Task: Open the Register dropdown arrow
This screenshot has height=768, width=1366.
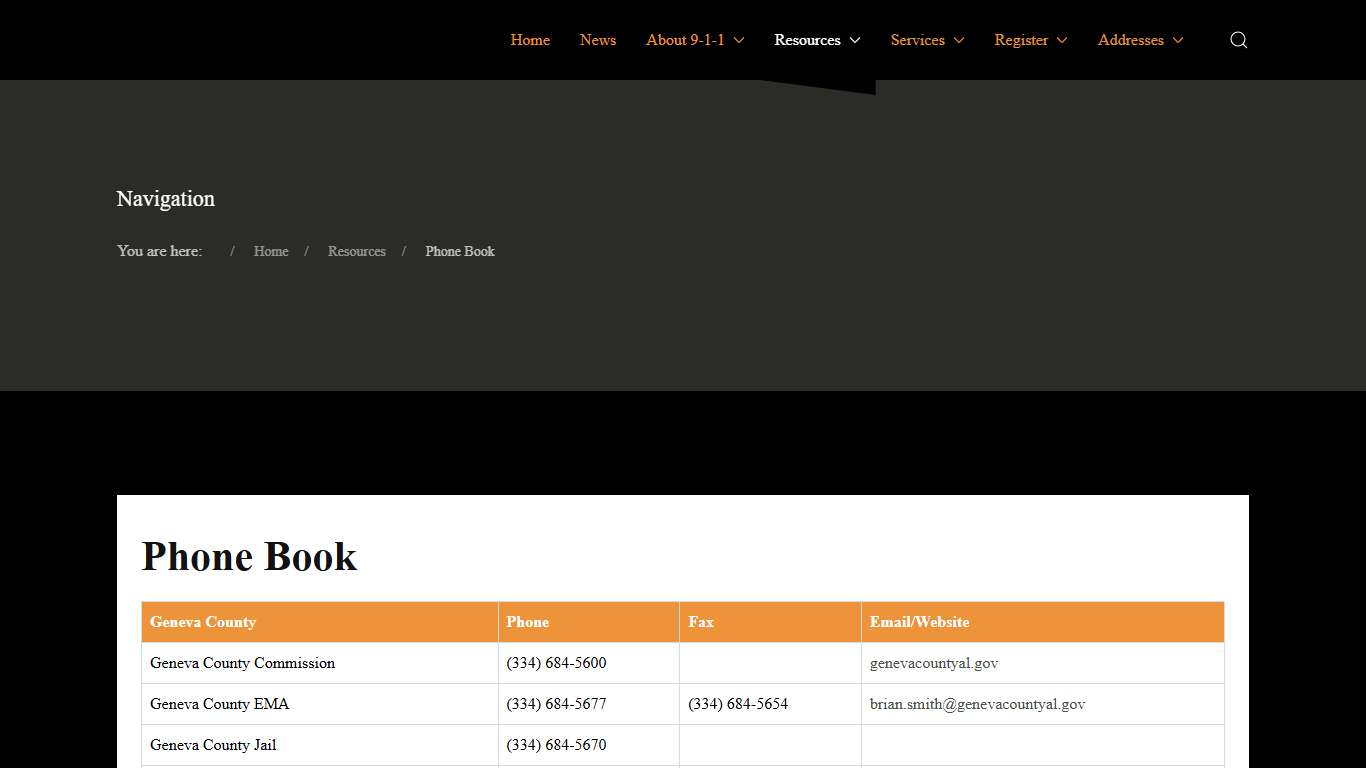Action: [x=1062, y=41]
